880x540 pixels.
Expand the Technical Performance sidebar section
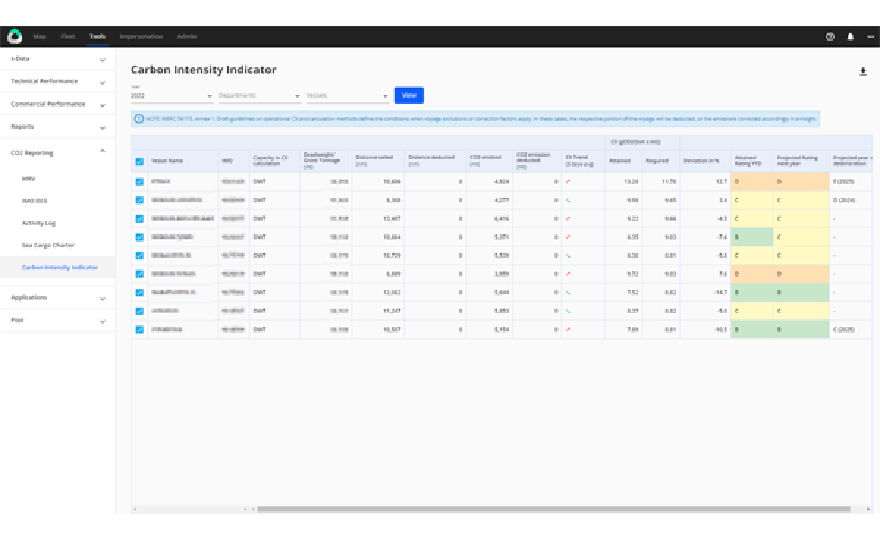pyautogui.click(x=57, y=81)
